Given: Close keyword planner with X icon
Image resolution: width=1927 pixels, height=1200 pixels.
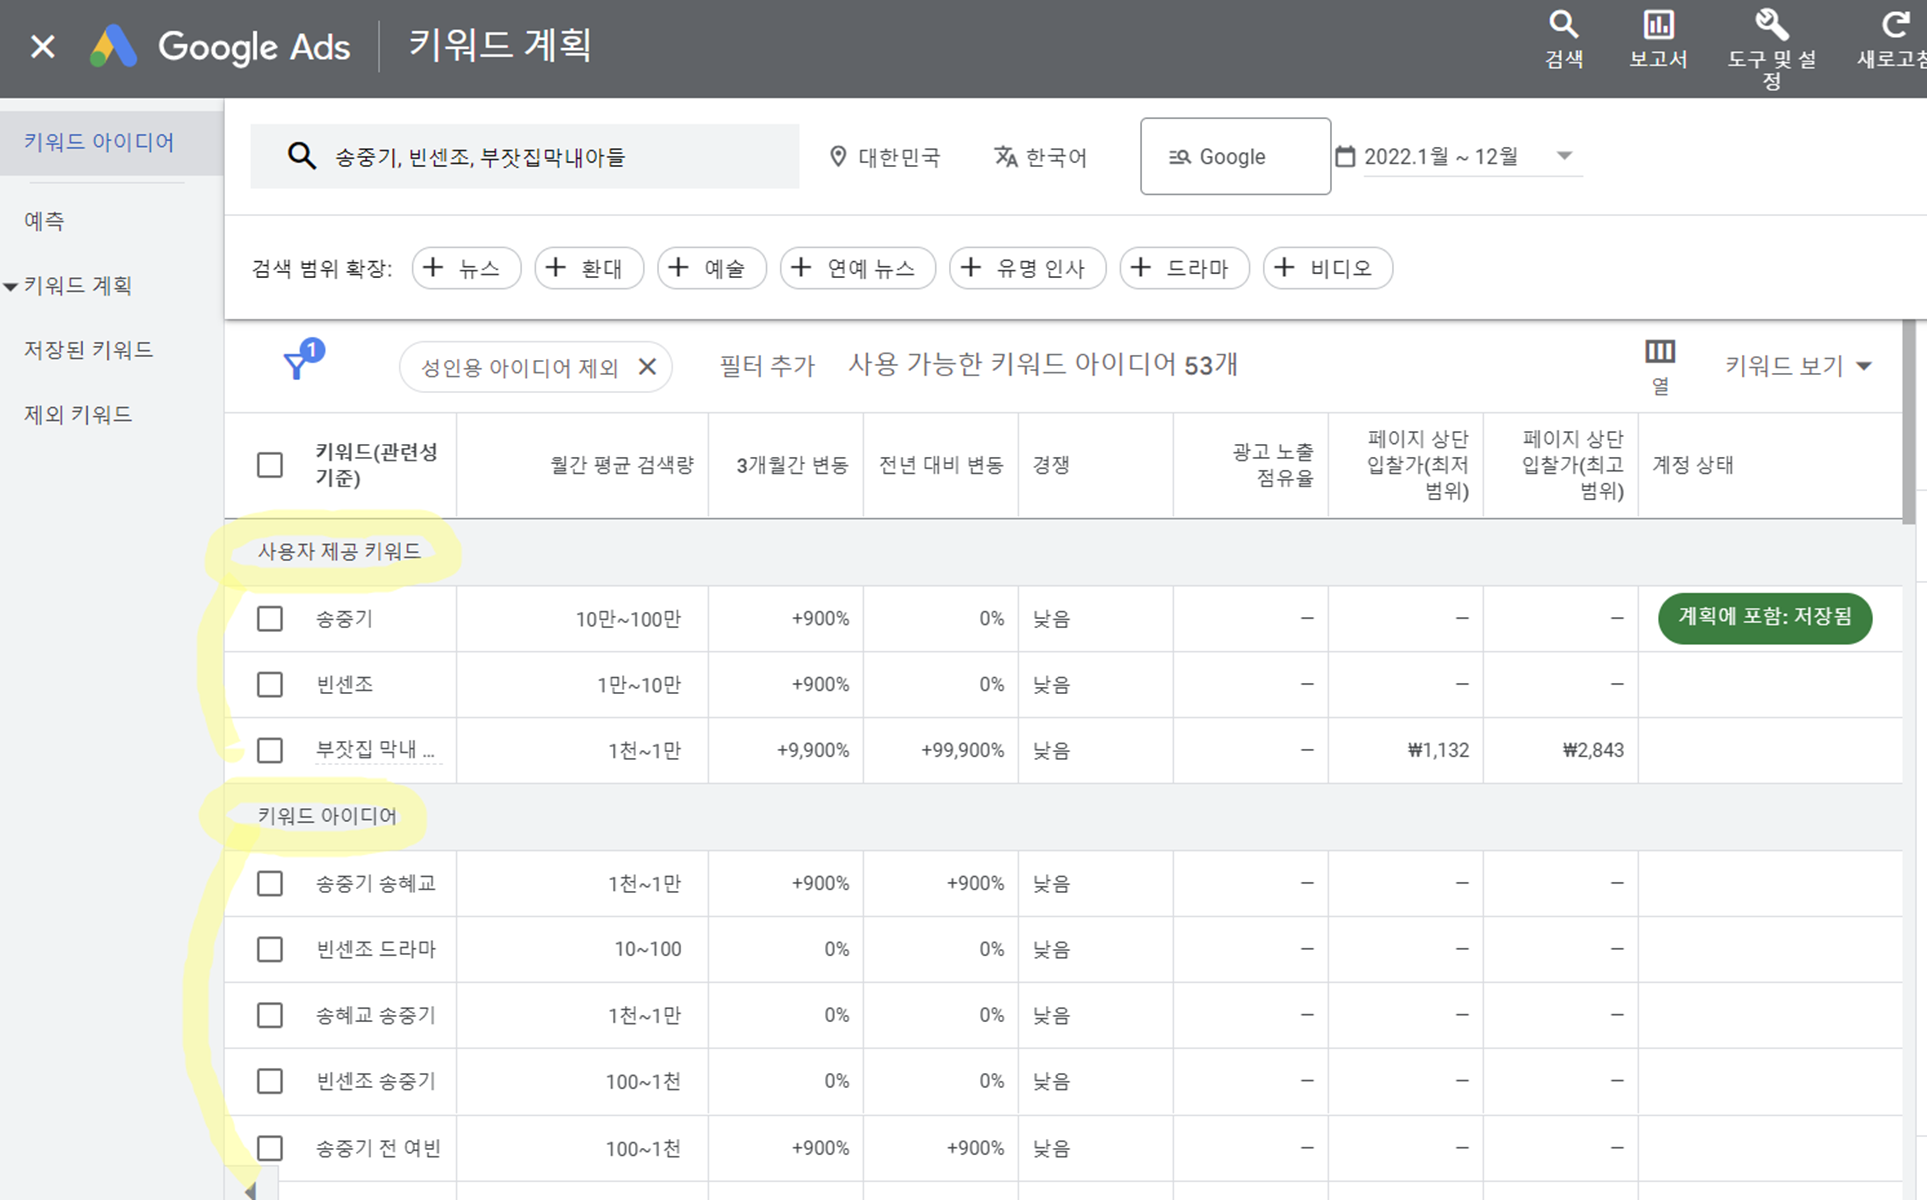Looking at the screenshot, I should tap(42, 46).
